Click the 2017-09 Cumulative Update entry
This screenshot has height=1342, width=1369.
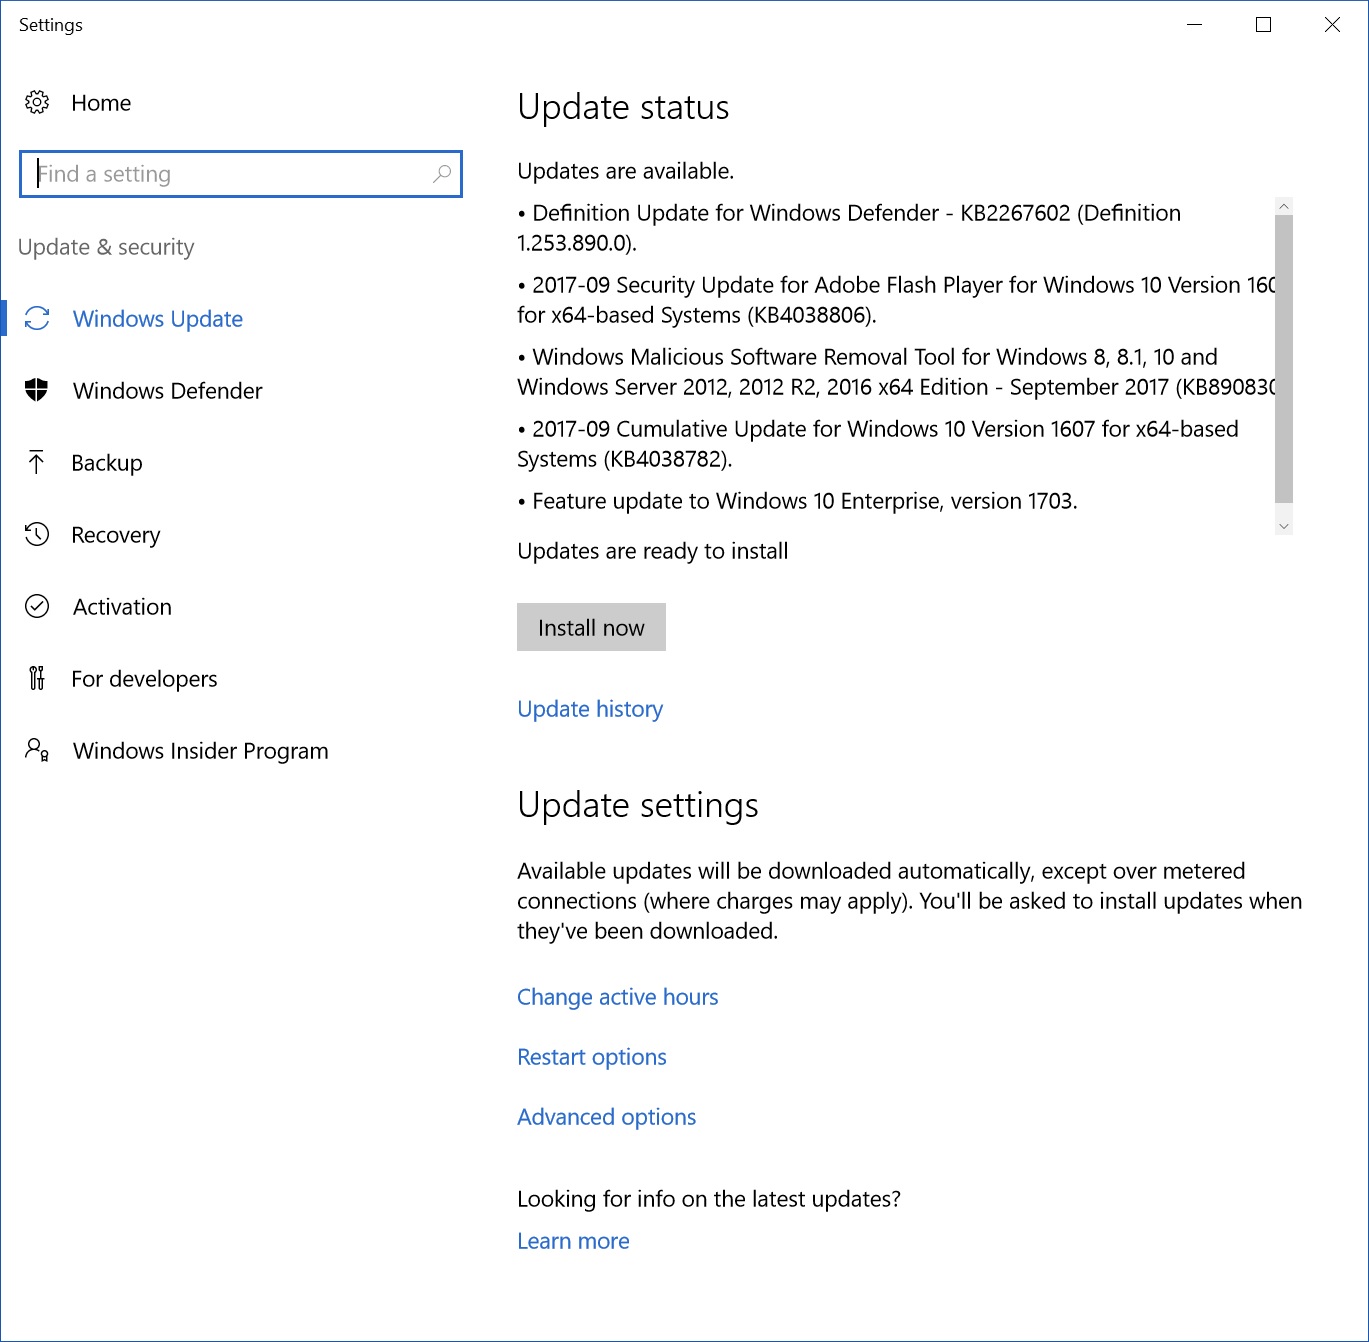click(x=878, y=444)
